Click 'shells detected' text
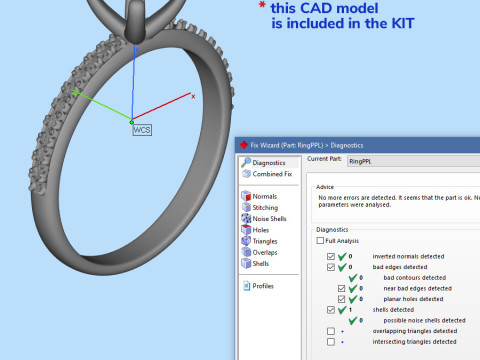 tap(393, 310)
